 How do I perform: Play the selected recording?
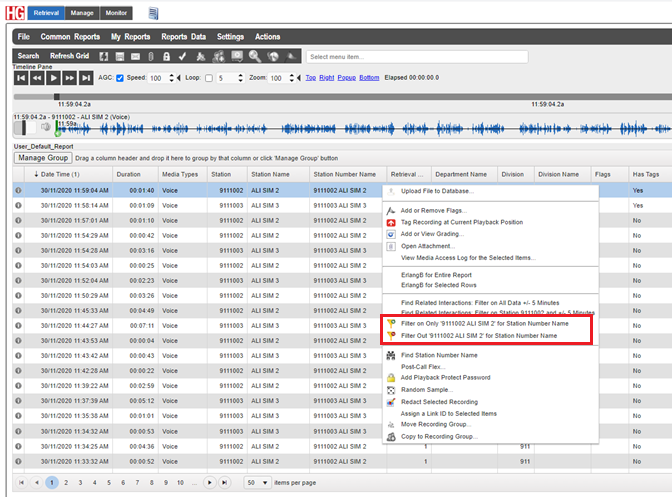click(x=54, y=78)
